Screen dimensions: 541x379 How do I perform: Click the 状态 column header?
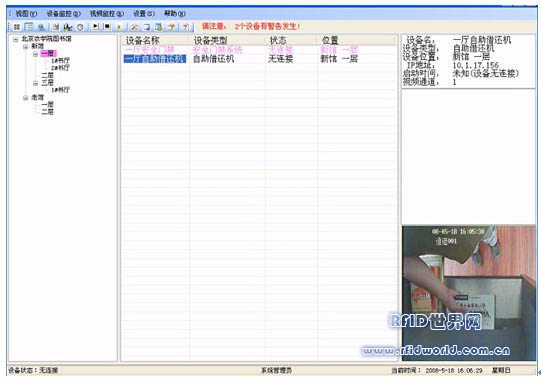click(x=278, y=40)
